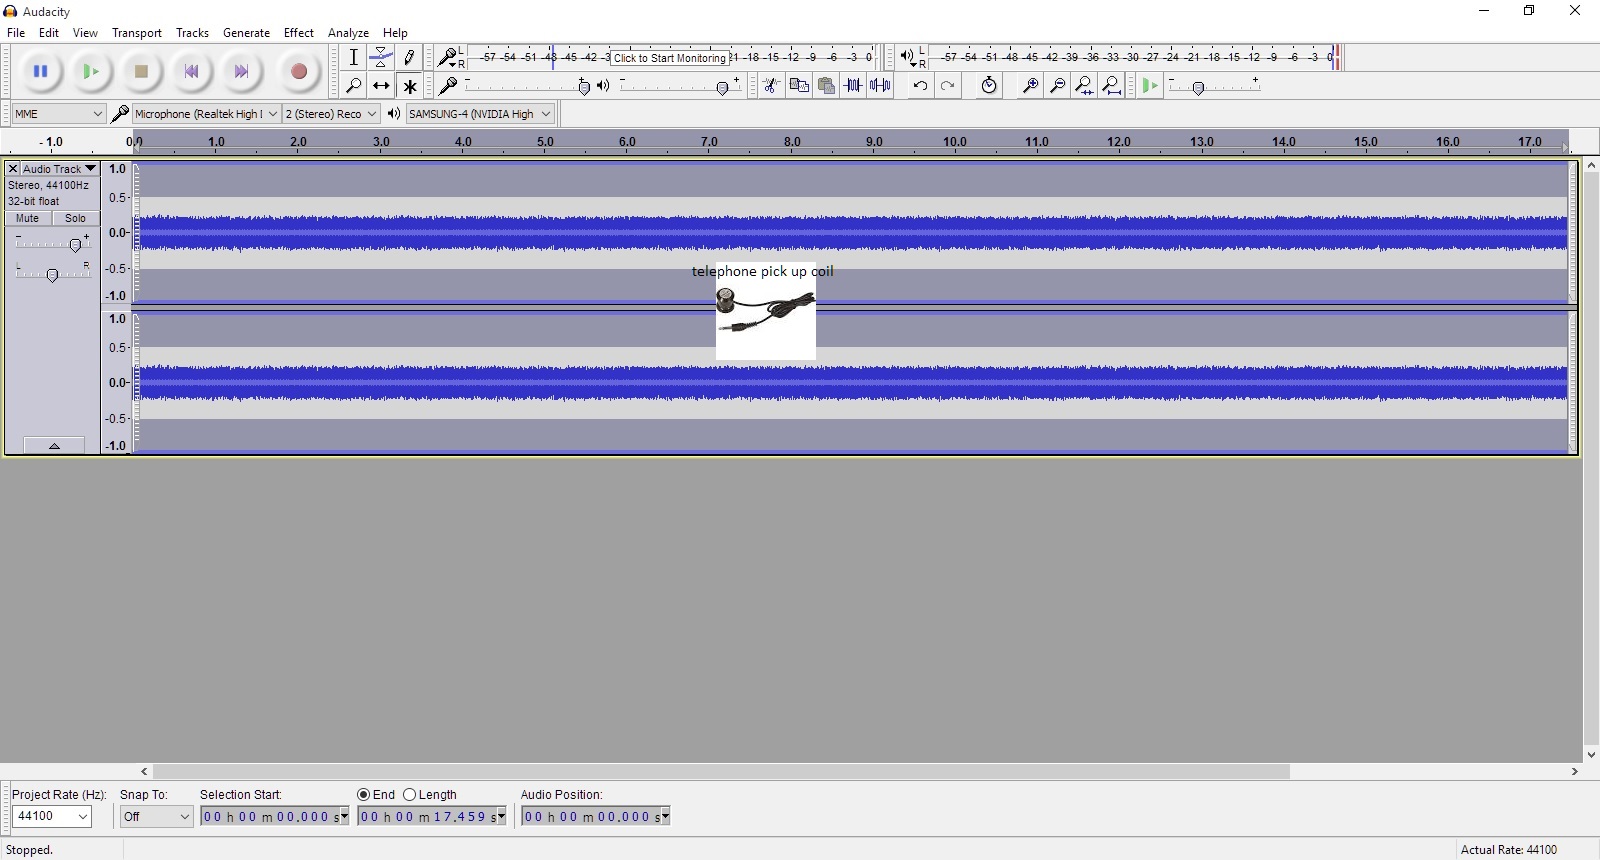Mute the Audio Track
The height and width of the screenshot is (860, 1600).
28,218
